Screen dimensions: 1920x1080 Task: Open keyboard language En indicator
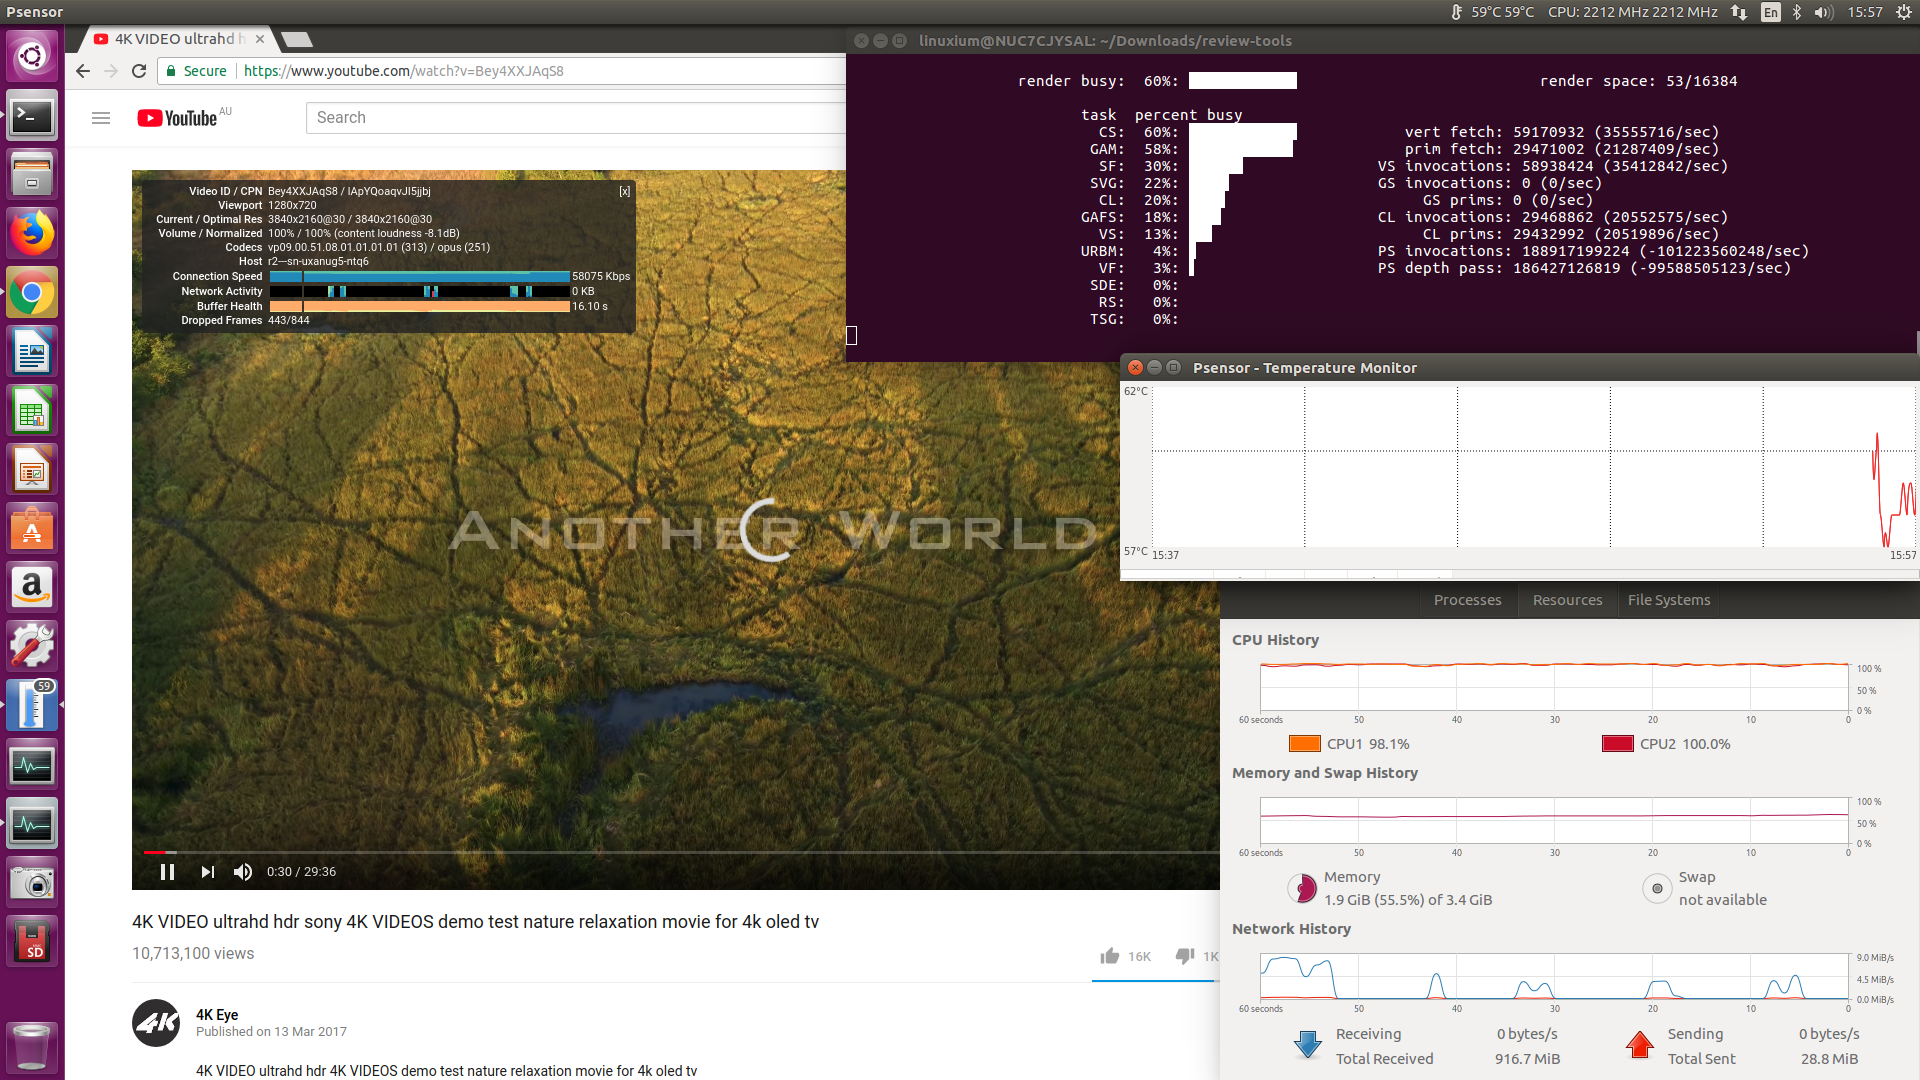tap(1771, 12)
